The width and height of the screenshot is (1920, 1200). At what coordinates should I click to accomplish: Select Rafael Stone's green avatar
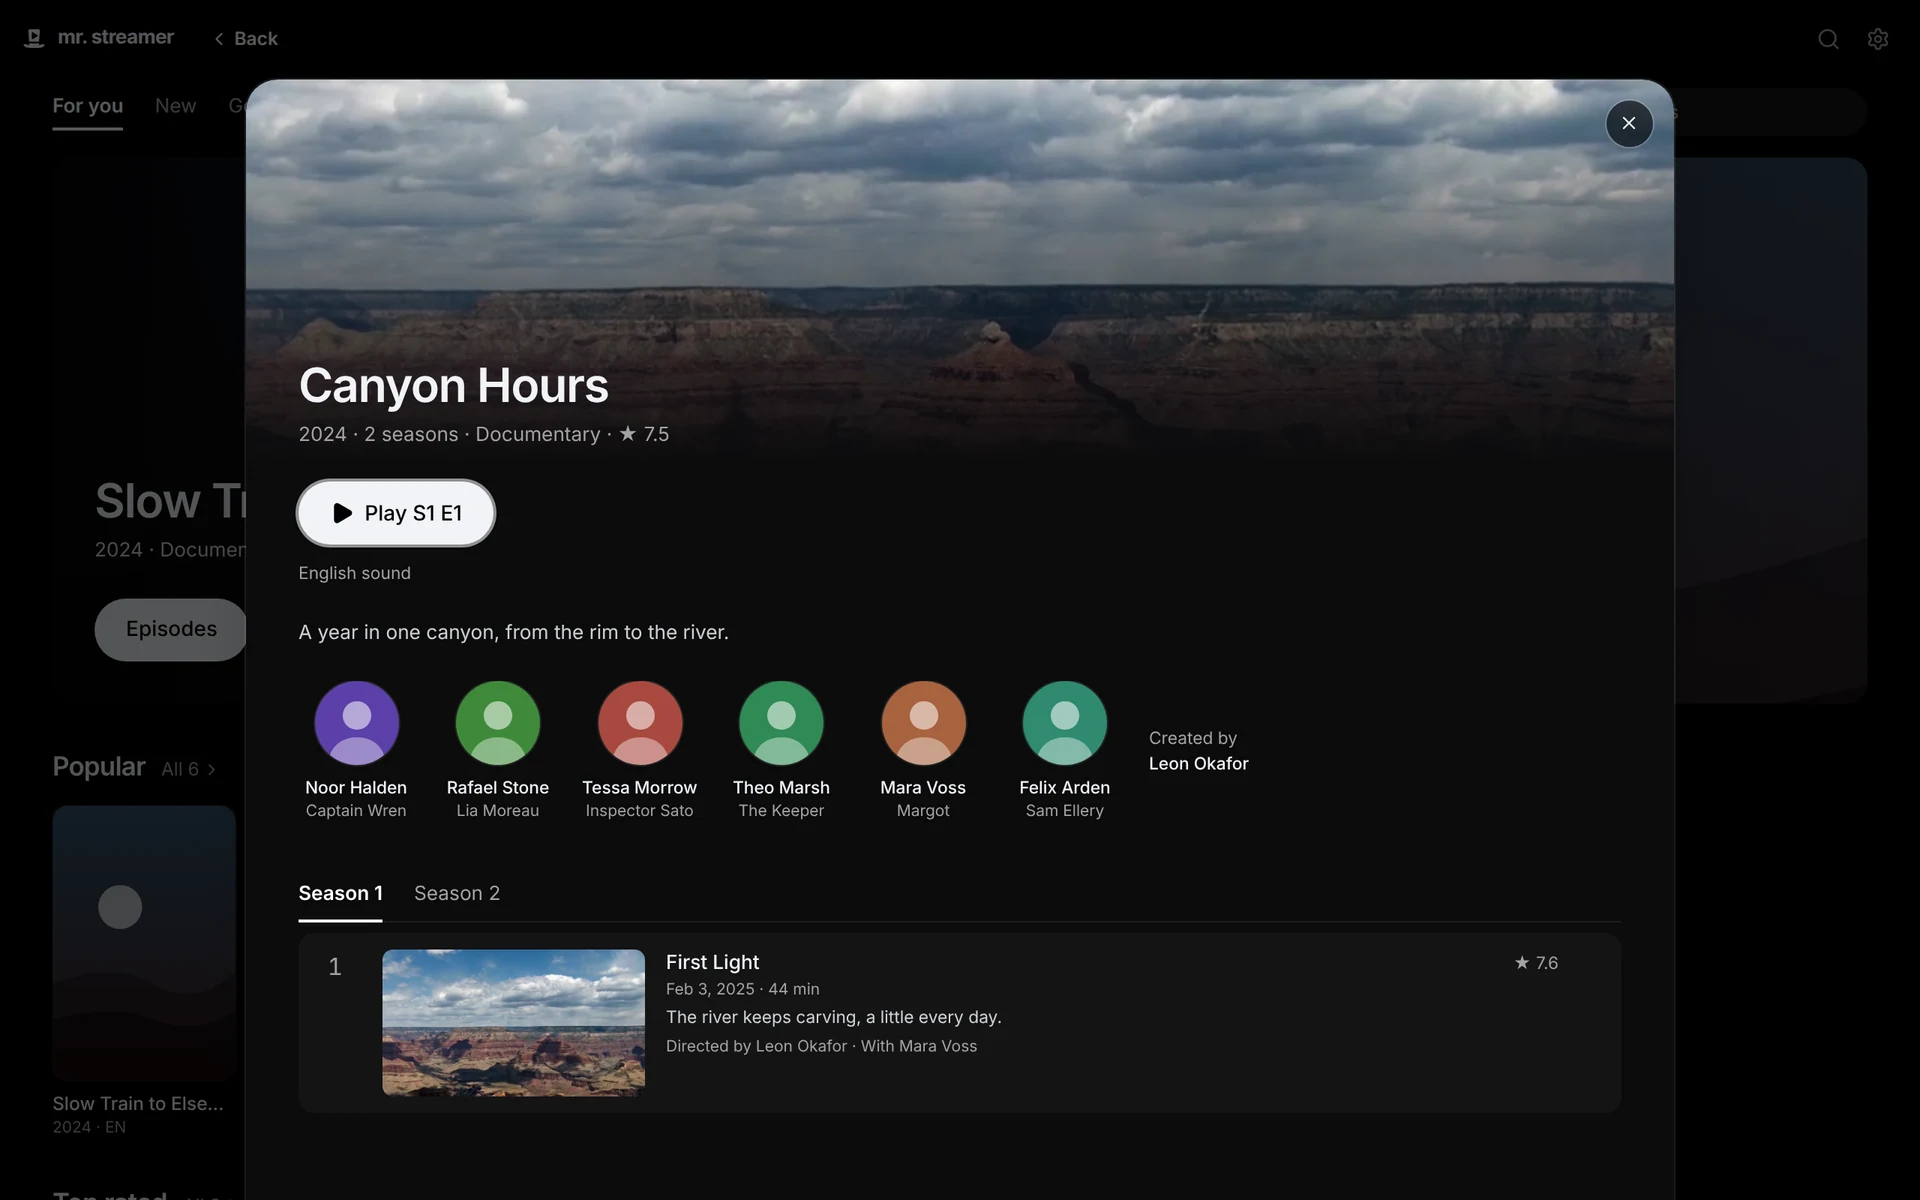click(x=498, y=723)
